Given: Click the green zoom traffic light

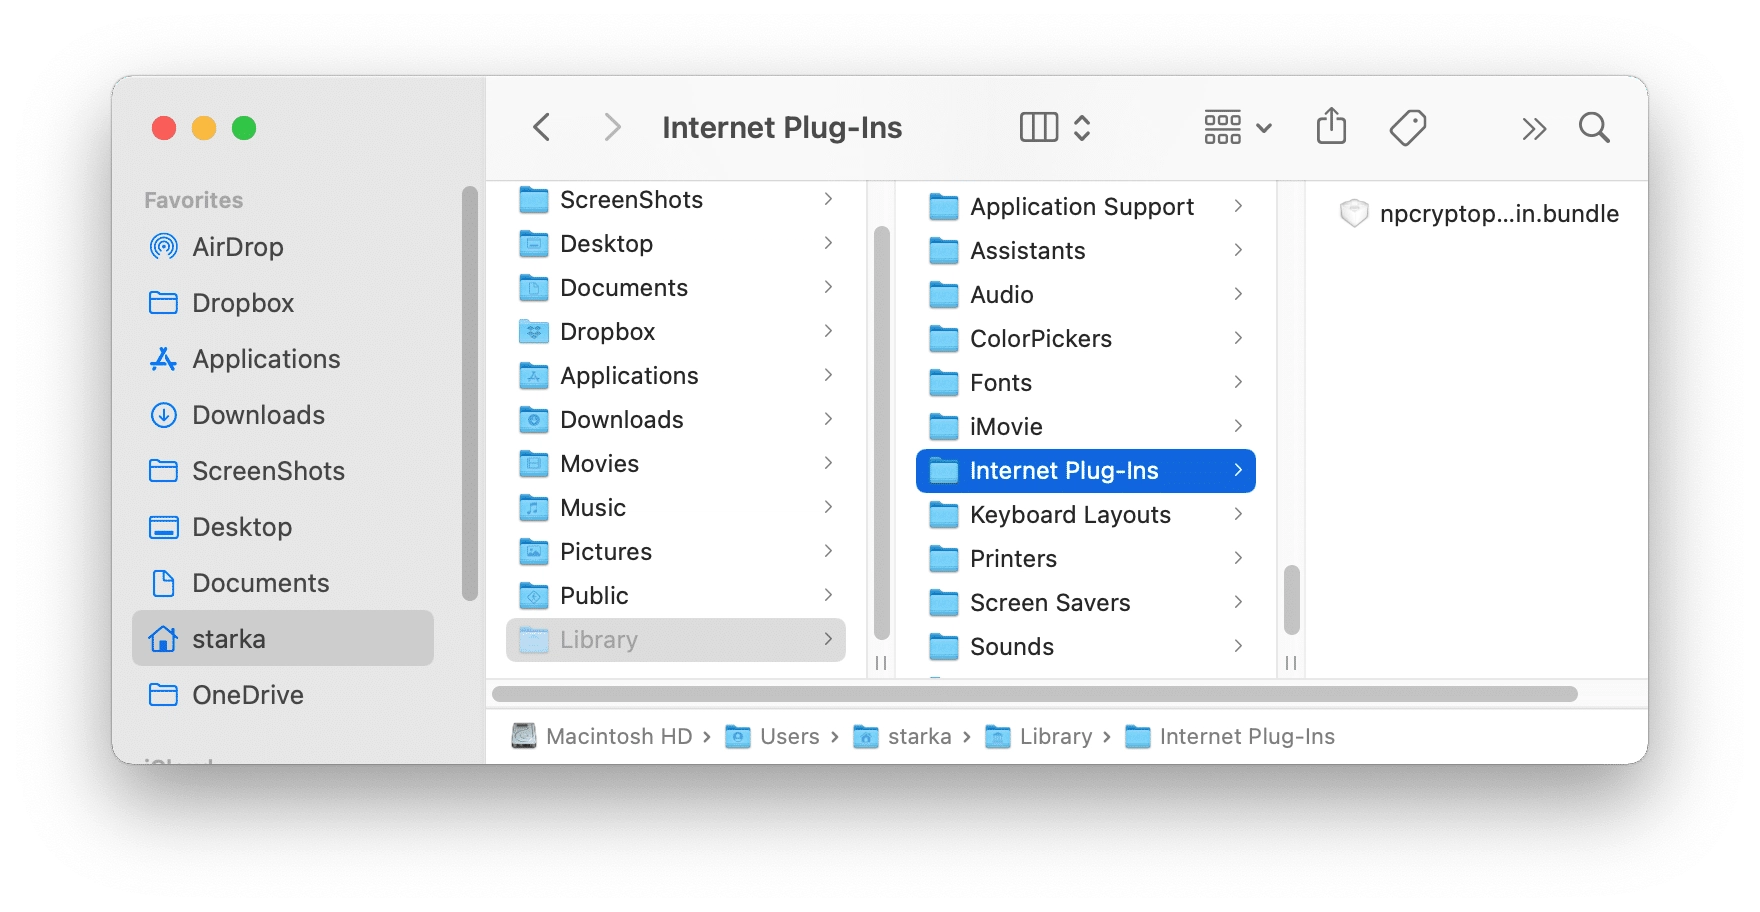Looking at the screenshot, I should (x=242, y=128).
